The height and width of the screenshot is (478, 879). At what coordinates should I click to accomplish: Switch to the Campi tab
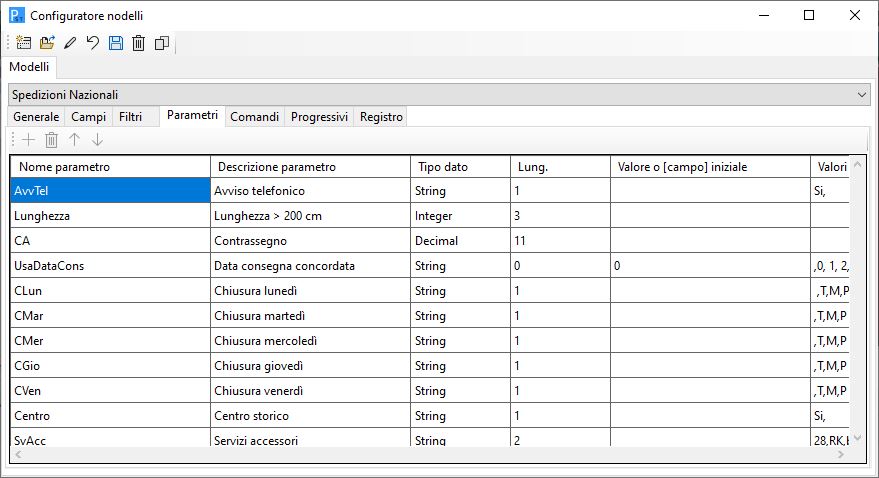(89, 117)
